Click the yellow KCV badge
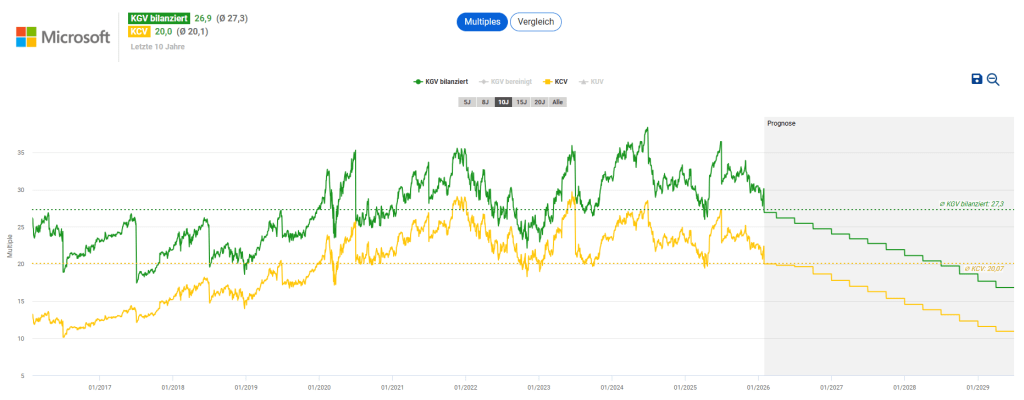 pos(139,32)
